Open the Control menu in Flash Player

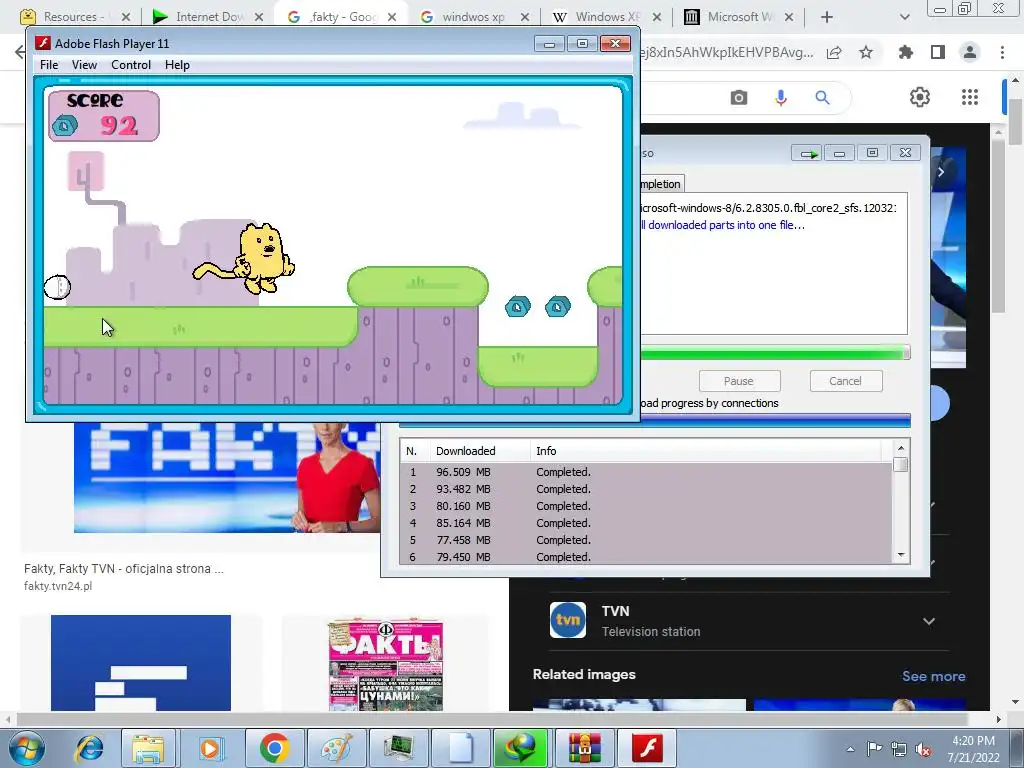coord(131,65)
